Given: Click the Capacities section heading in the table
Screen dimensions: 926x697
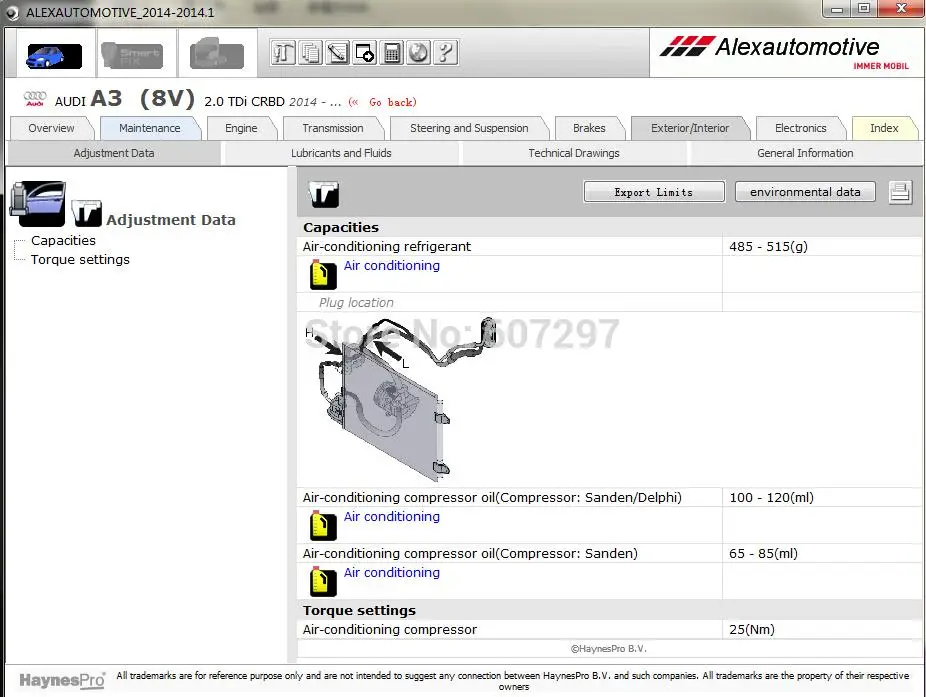Looking at the screenshot, I should click(x=341, y=227).
